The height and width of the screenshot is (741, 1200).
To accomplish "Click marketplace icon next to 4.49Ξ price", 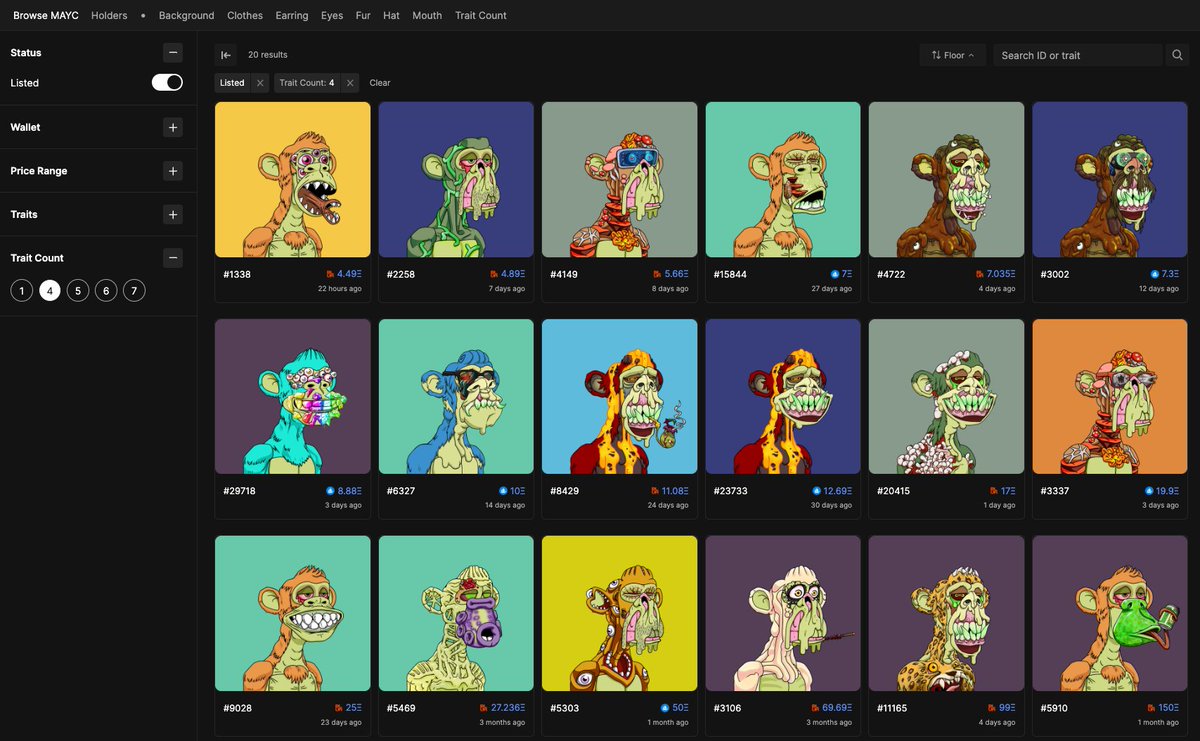I will pos(329,274).
